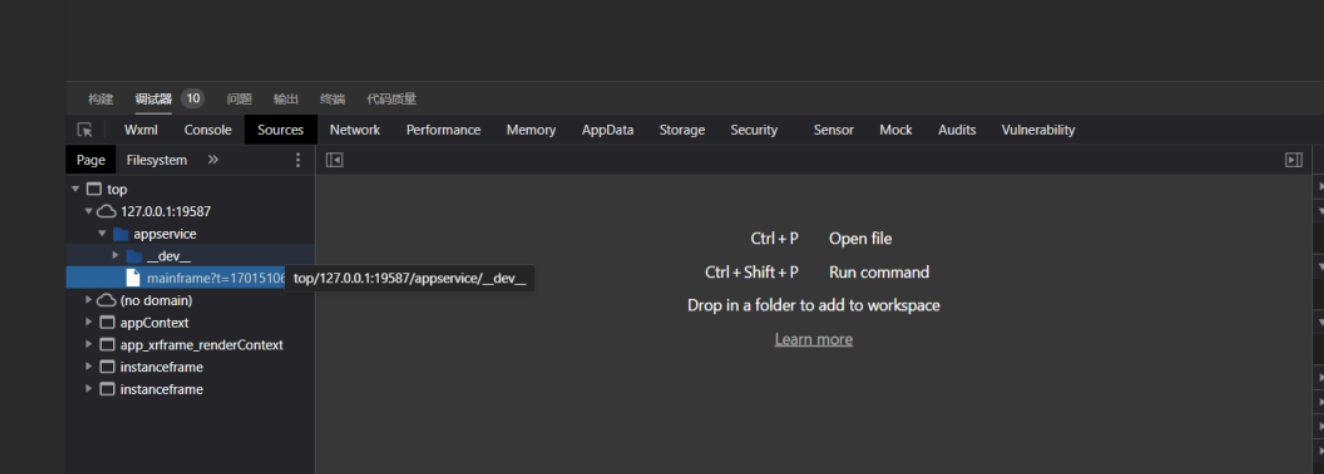Expand the (no domain) tree node

click(89, 300)
